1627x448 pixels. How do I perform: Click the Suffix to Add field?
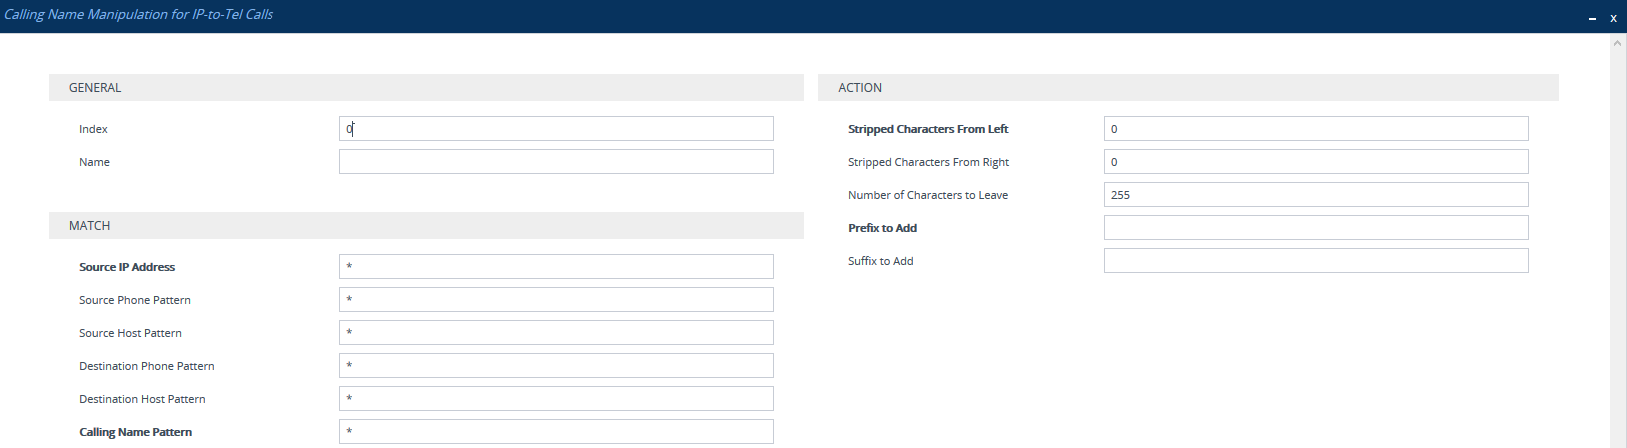tap(1316, 261)
